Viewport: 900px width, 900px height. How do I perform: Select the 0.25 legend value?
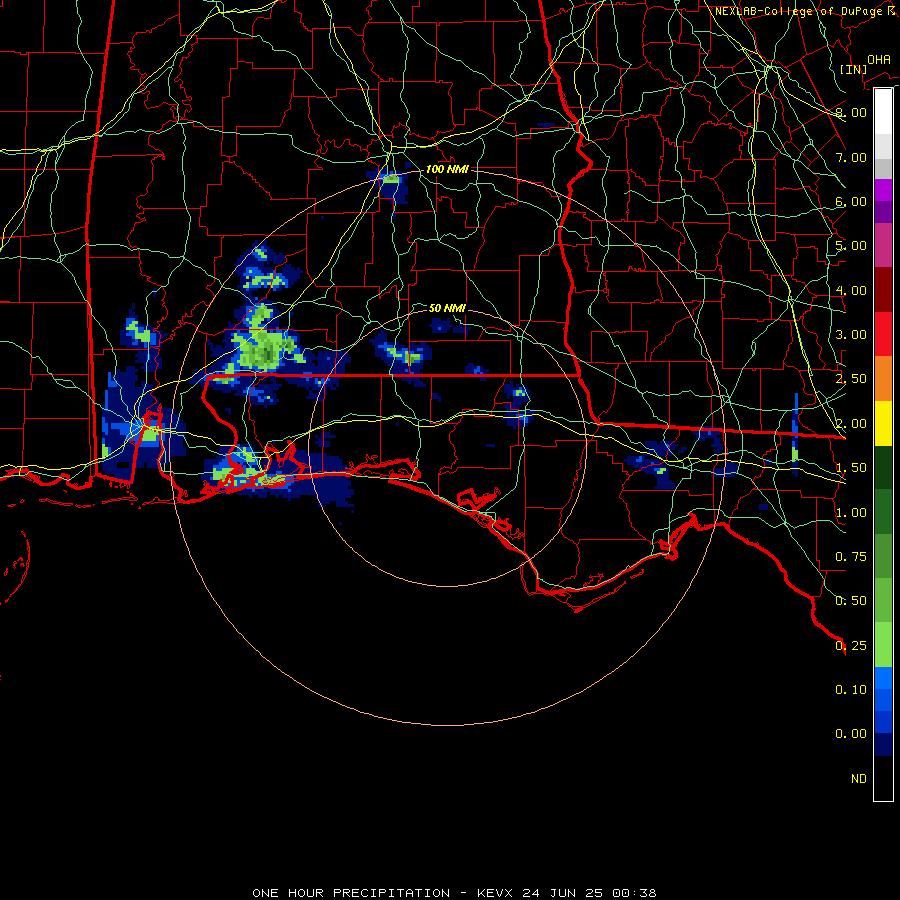pyautogui.click(x=851, y=646)
